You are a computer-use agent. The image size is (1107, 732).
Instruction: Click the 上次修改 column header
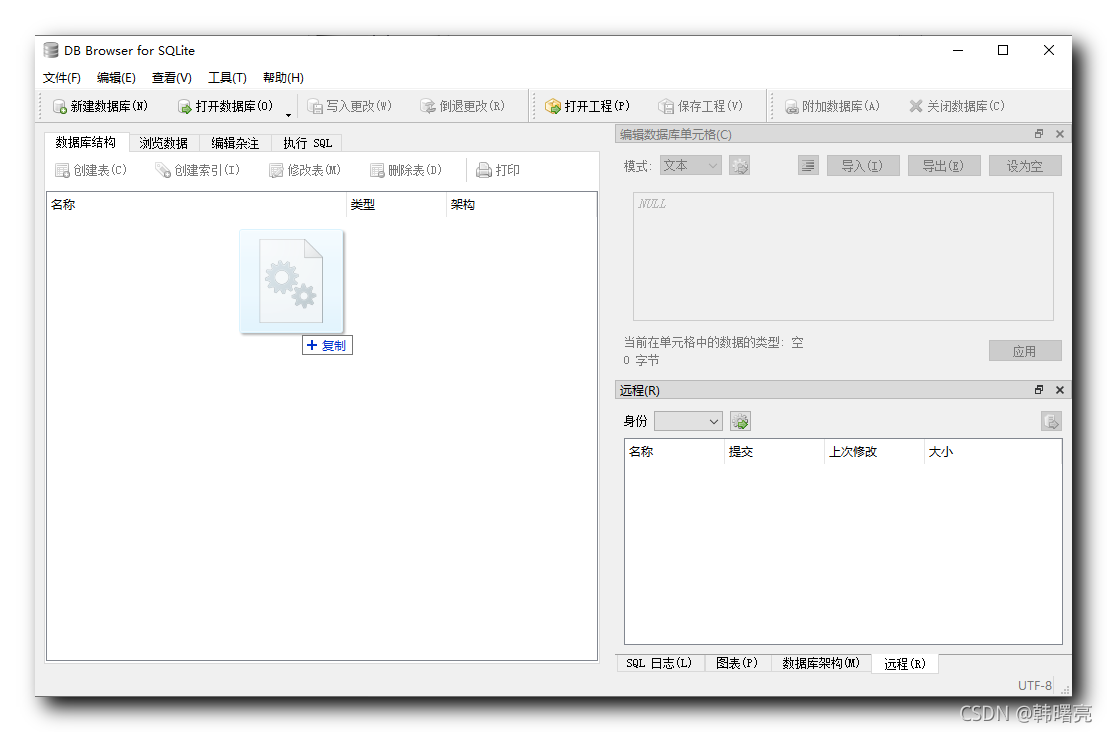click(x=874, y=452)
